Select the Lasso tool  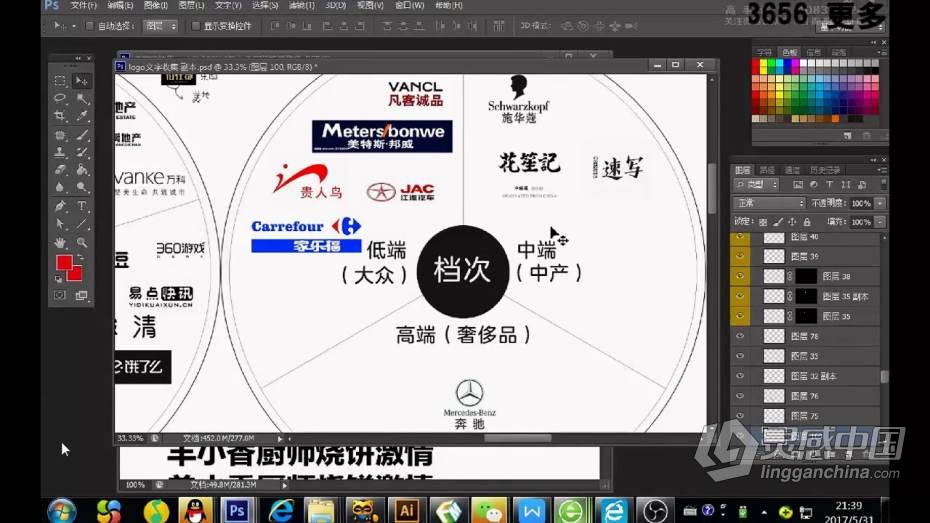tap(60, 98)
